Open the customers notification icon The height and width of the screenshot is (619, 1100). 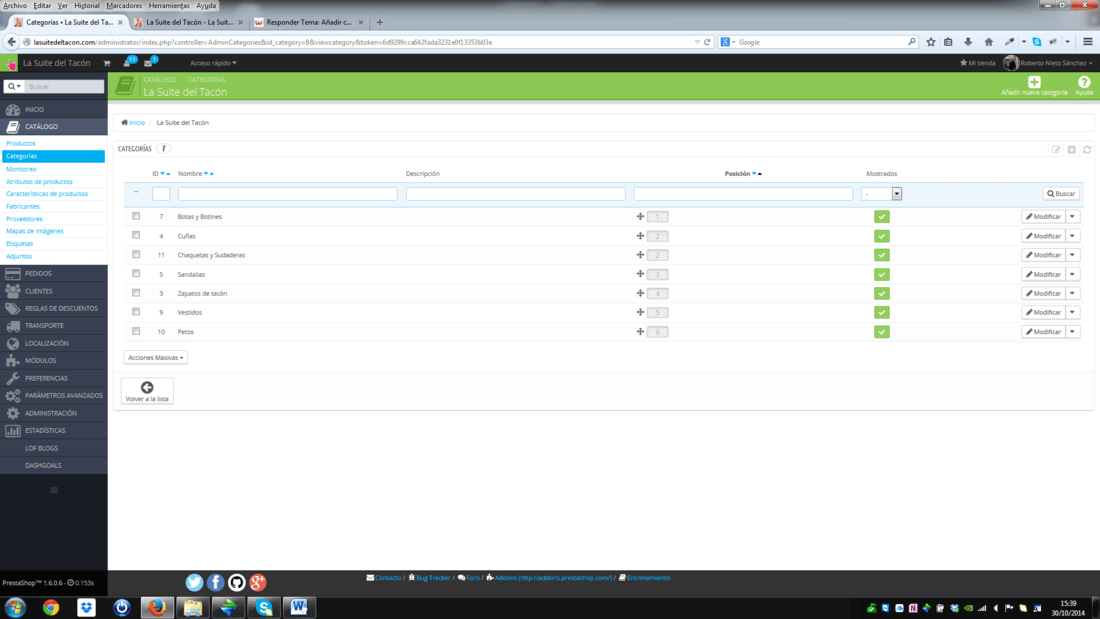[128, 62]
